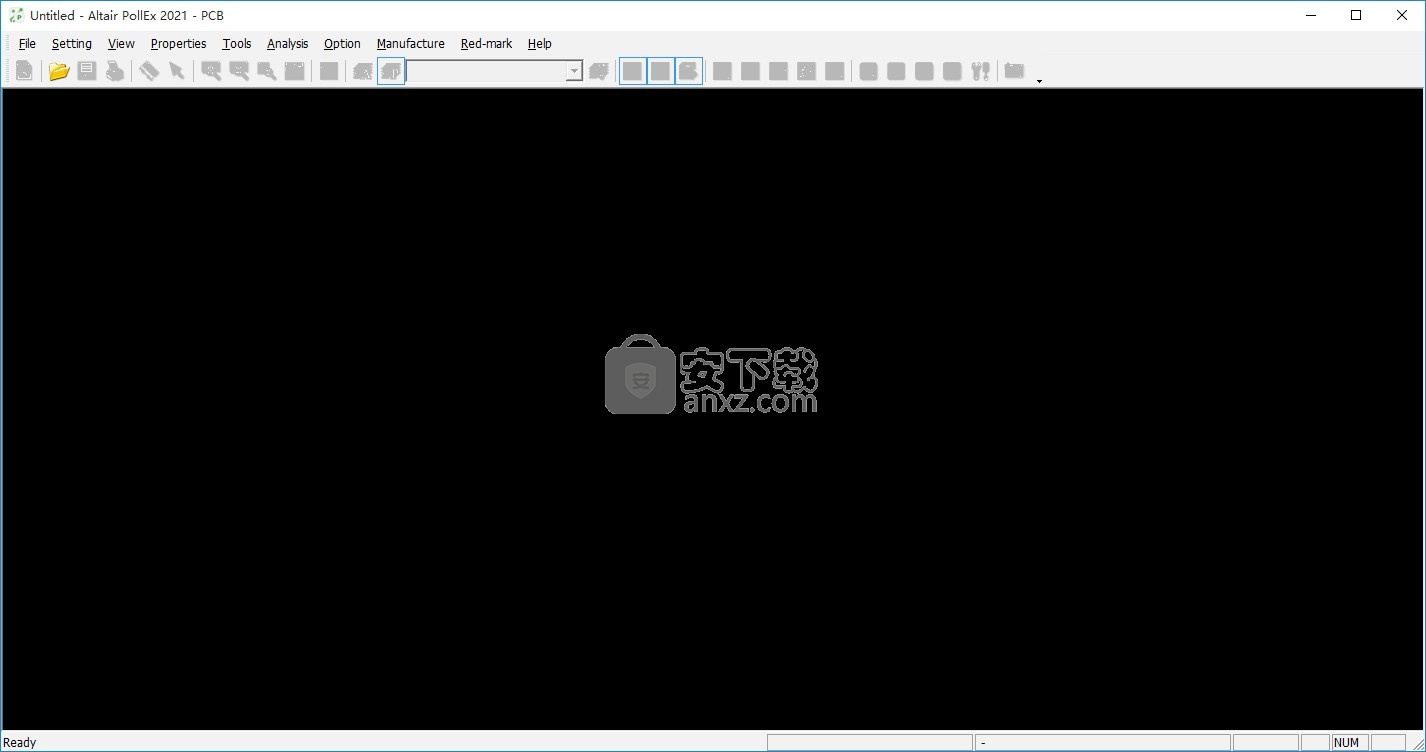Click the NUM indicator in status bar
The height and width of the screenshot is (752, 1426).
[1346, 742]
